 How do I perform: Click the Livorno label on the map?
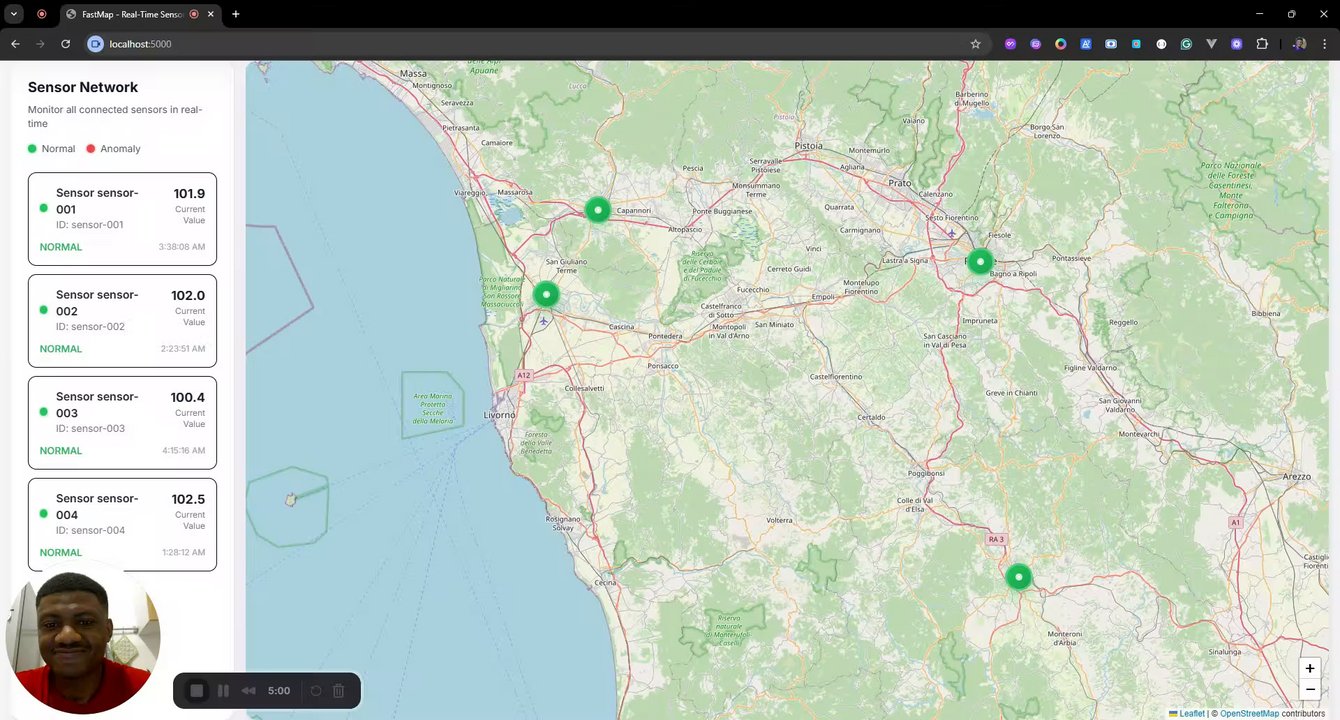[x=499, y=415]
